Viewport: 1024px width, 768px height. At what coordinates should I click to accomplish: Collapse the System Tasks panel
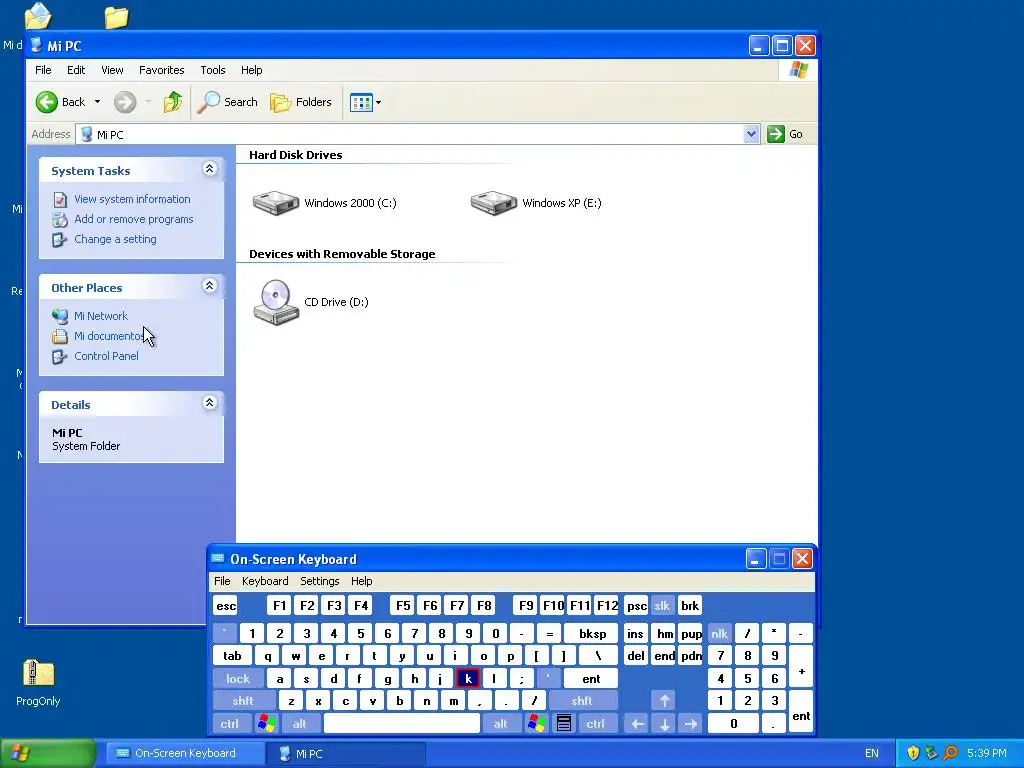210,168
